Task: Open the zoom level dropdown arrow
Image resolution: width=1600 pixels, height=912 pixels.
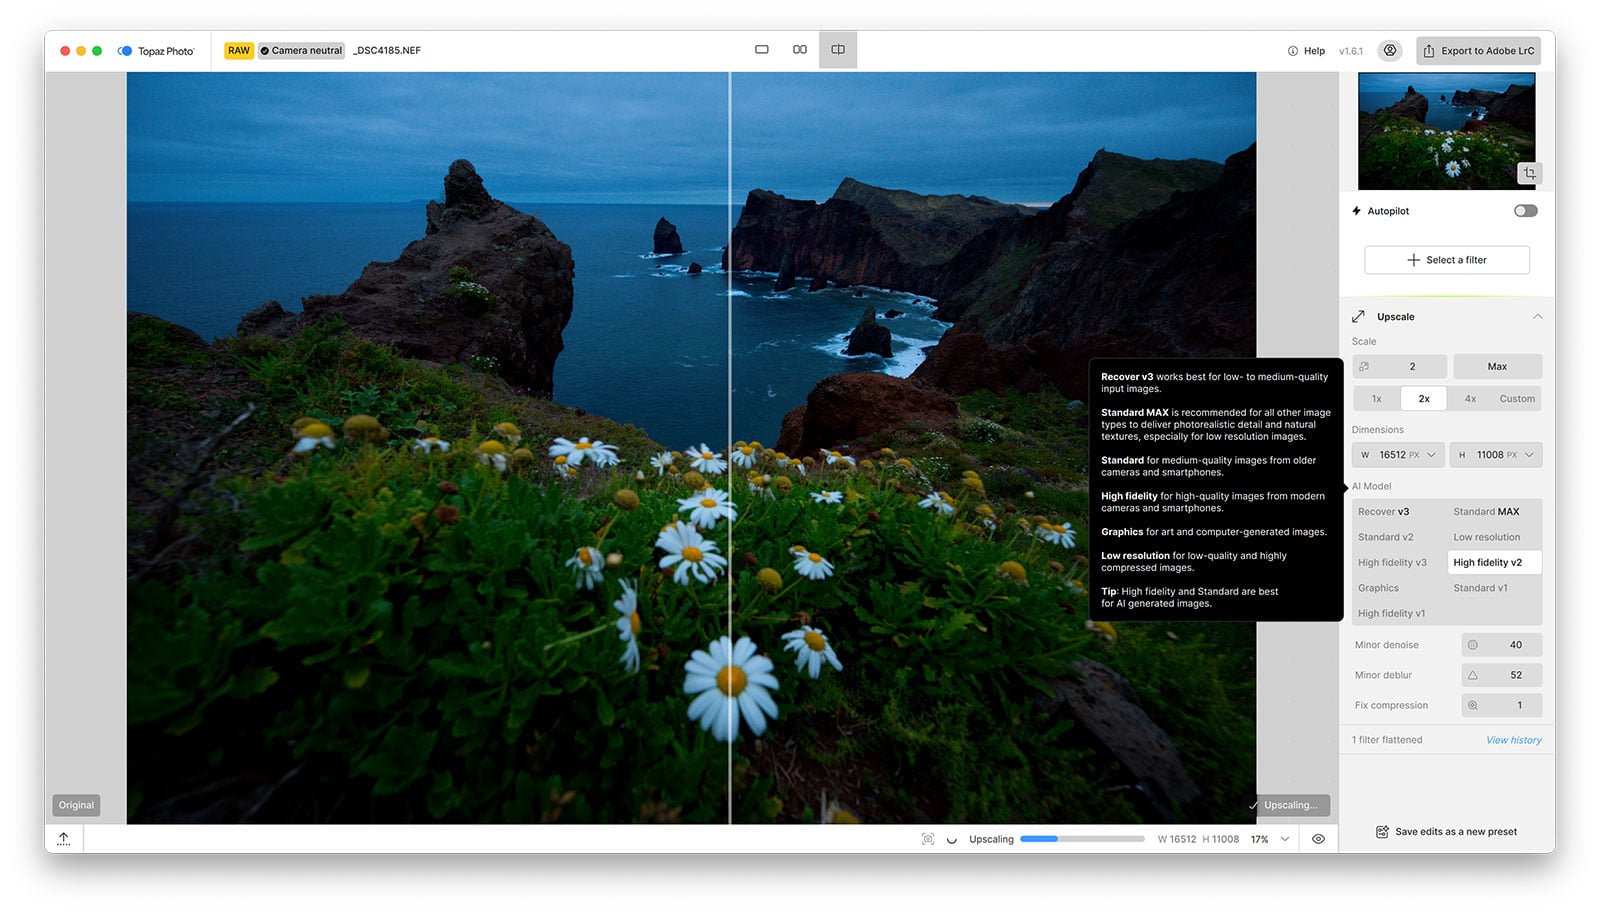Action: click(1285, 839)
